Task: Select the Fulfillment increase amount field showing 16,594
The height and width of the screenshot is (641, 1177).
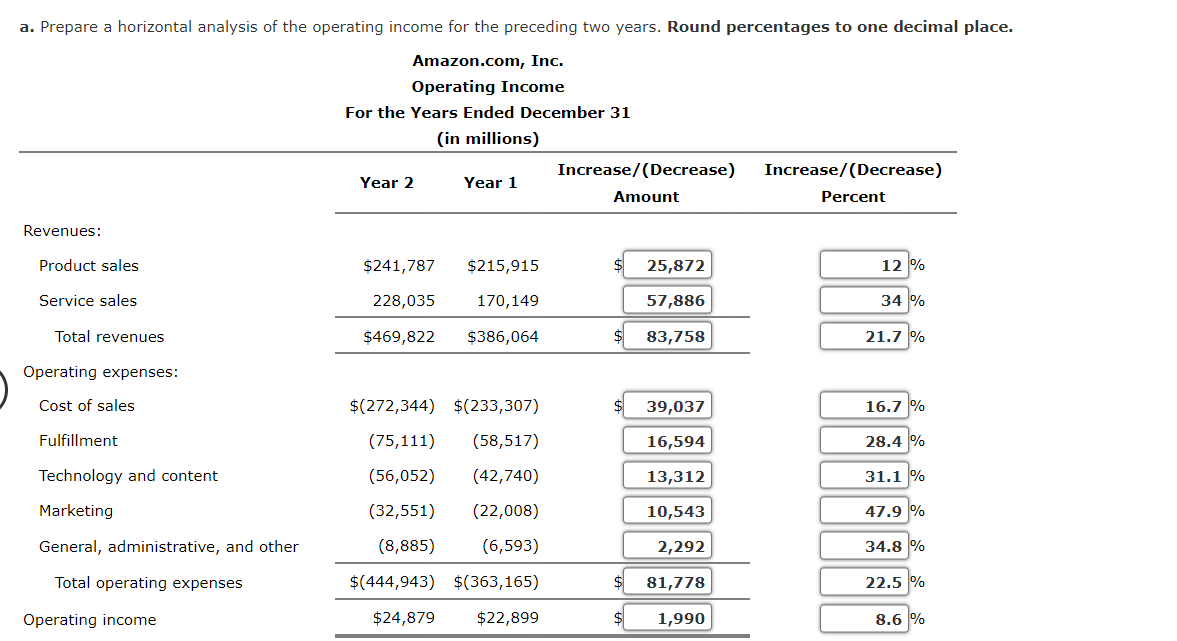Action: (667, 440)
